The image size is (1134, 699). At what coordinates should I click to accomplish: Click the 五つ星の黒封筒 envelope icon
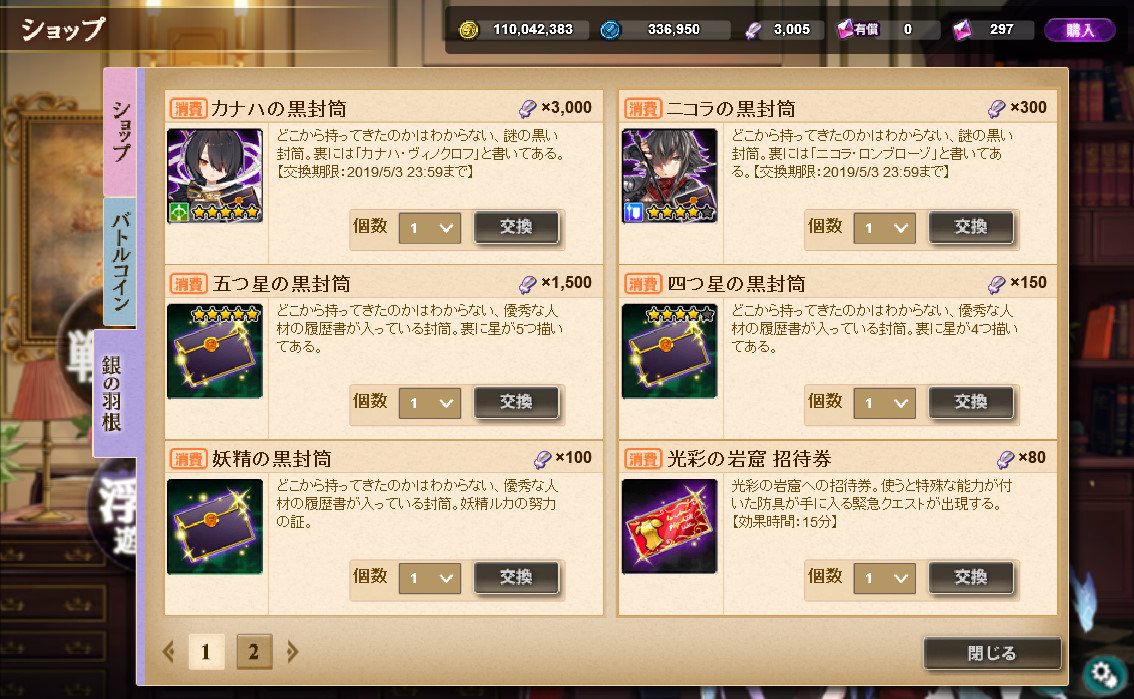point(215,351)
